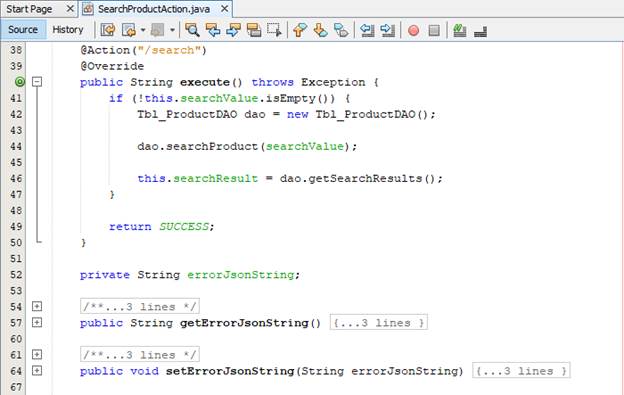
Task: Click the Comment lines icon
Action: (x=460, y=30)
